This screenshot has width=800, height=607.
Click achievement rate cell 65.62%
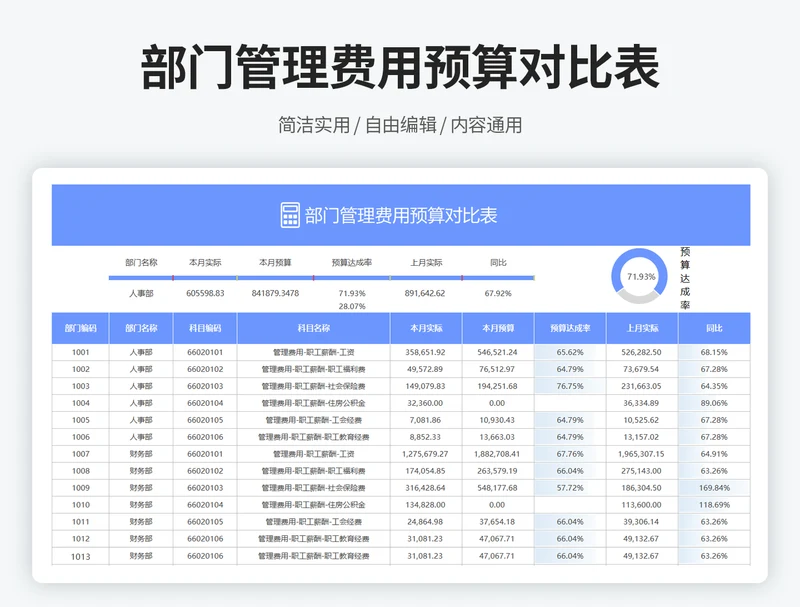(570, 352)
